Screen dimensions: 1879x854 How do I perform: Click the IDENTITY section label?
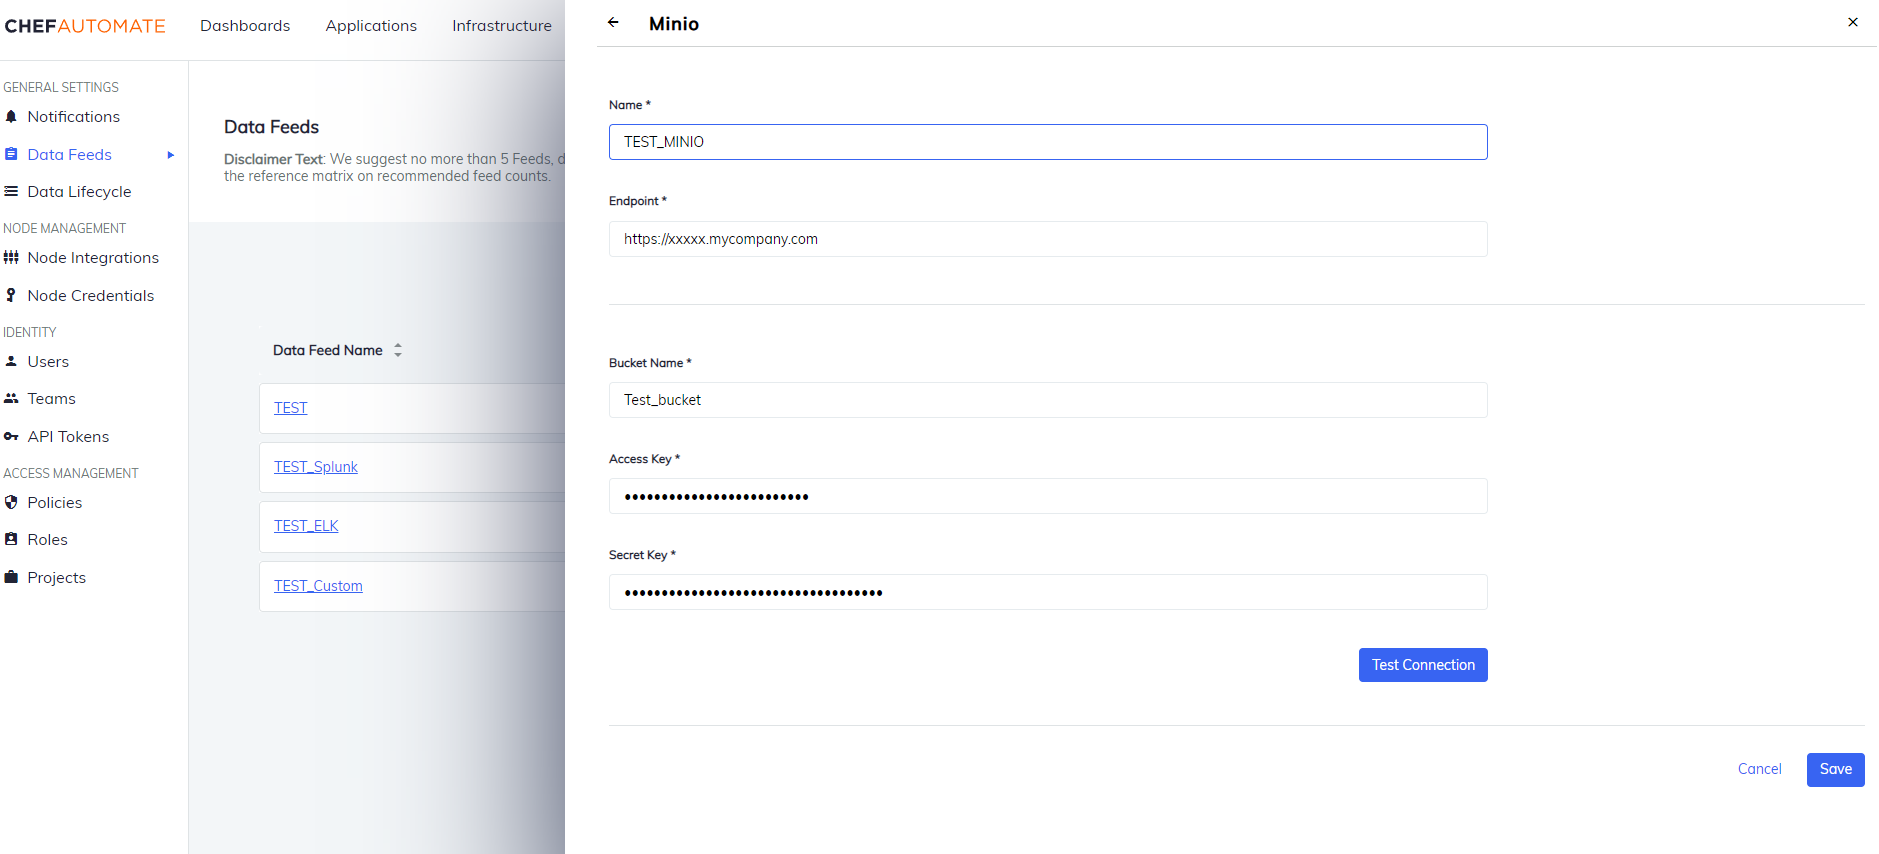[30, 333]
